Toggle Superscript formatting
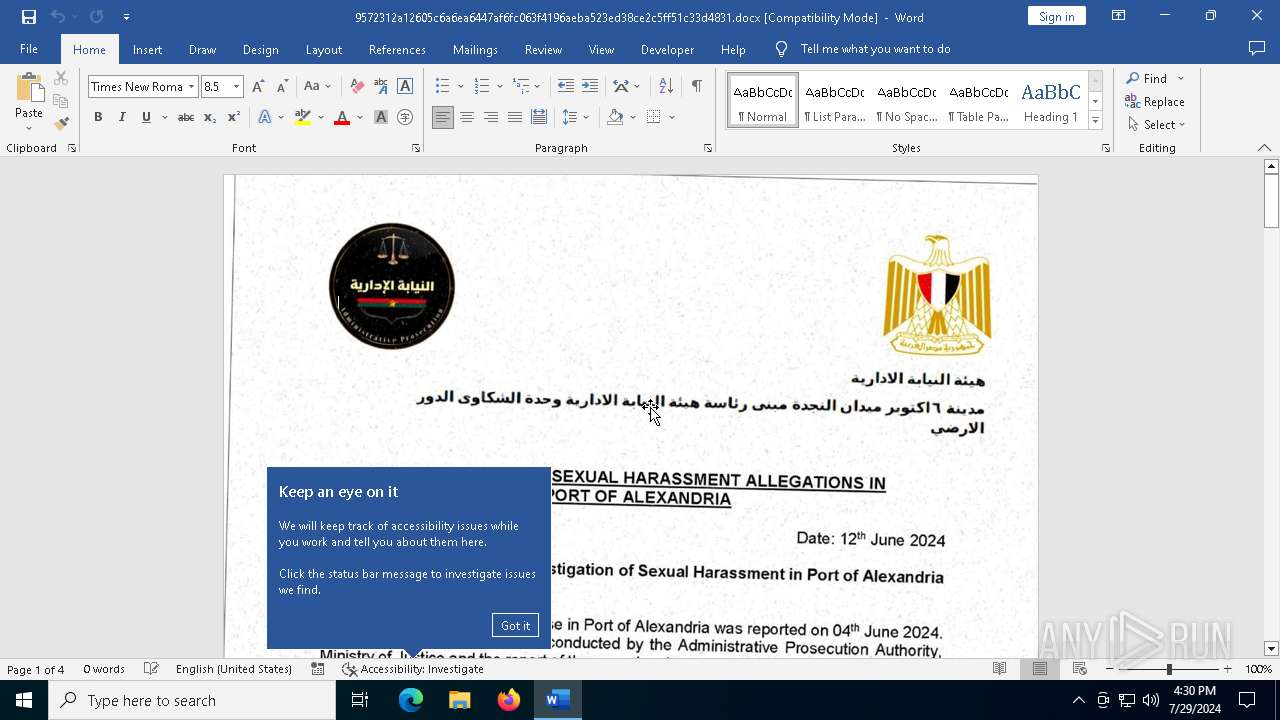This screenshot has width=1280, height=720. click(233, 117)
